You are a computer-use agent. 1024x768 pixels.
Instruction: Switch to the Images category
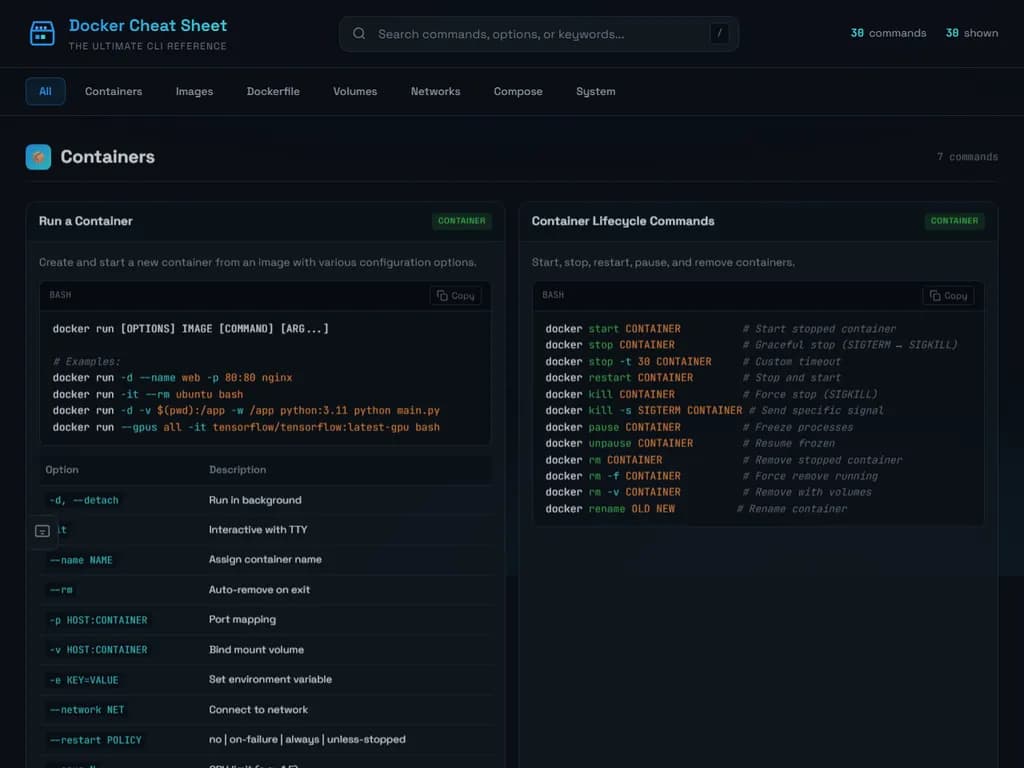(x=194, y=91)
